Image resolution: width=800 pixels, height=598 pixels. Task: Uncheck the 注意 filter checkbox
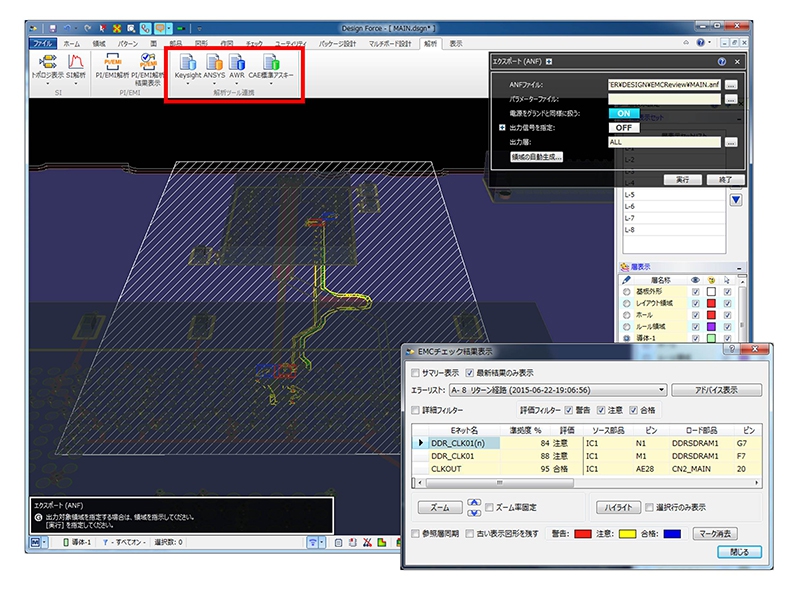pyautogui.click(x=601, y=410)
